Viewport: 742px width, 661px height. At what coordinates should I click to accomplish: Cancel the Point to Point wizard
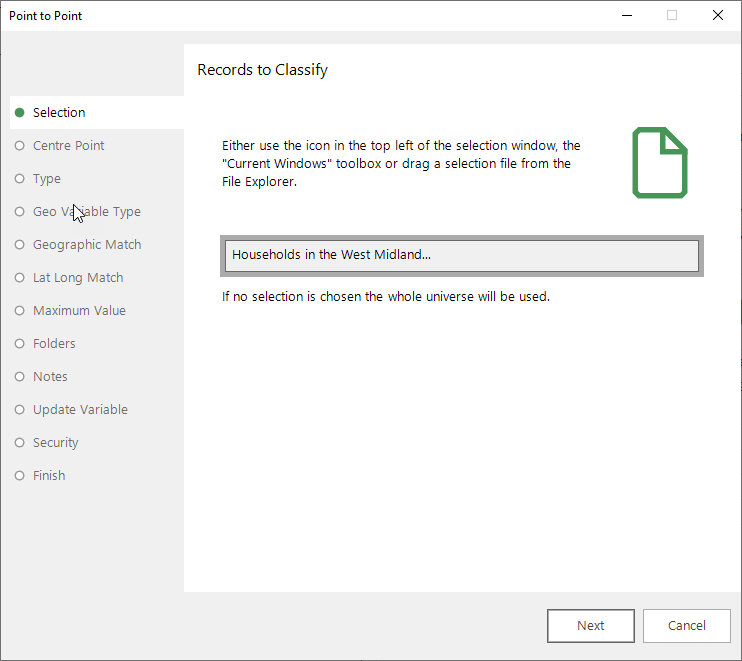pos(686,626)
